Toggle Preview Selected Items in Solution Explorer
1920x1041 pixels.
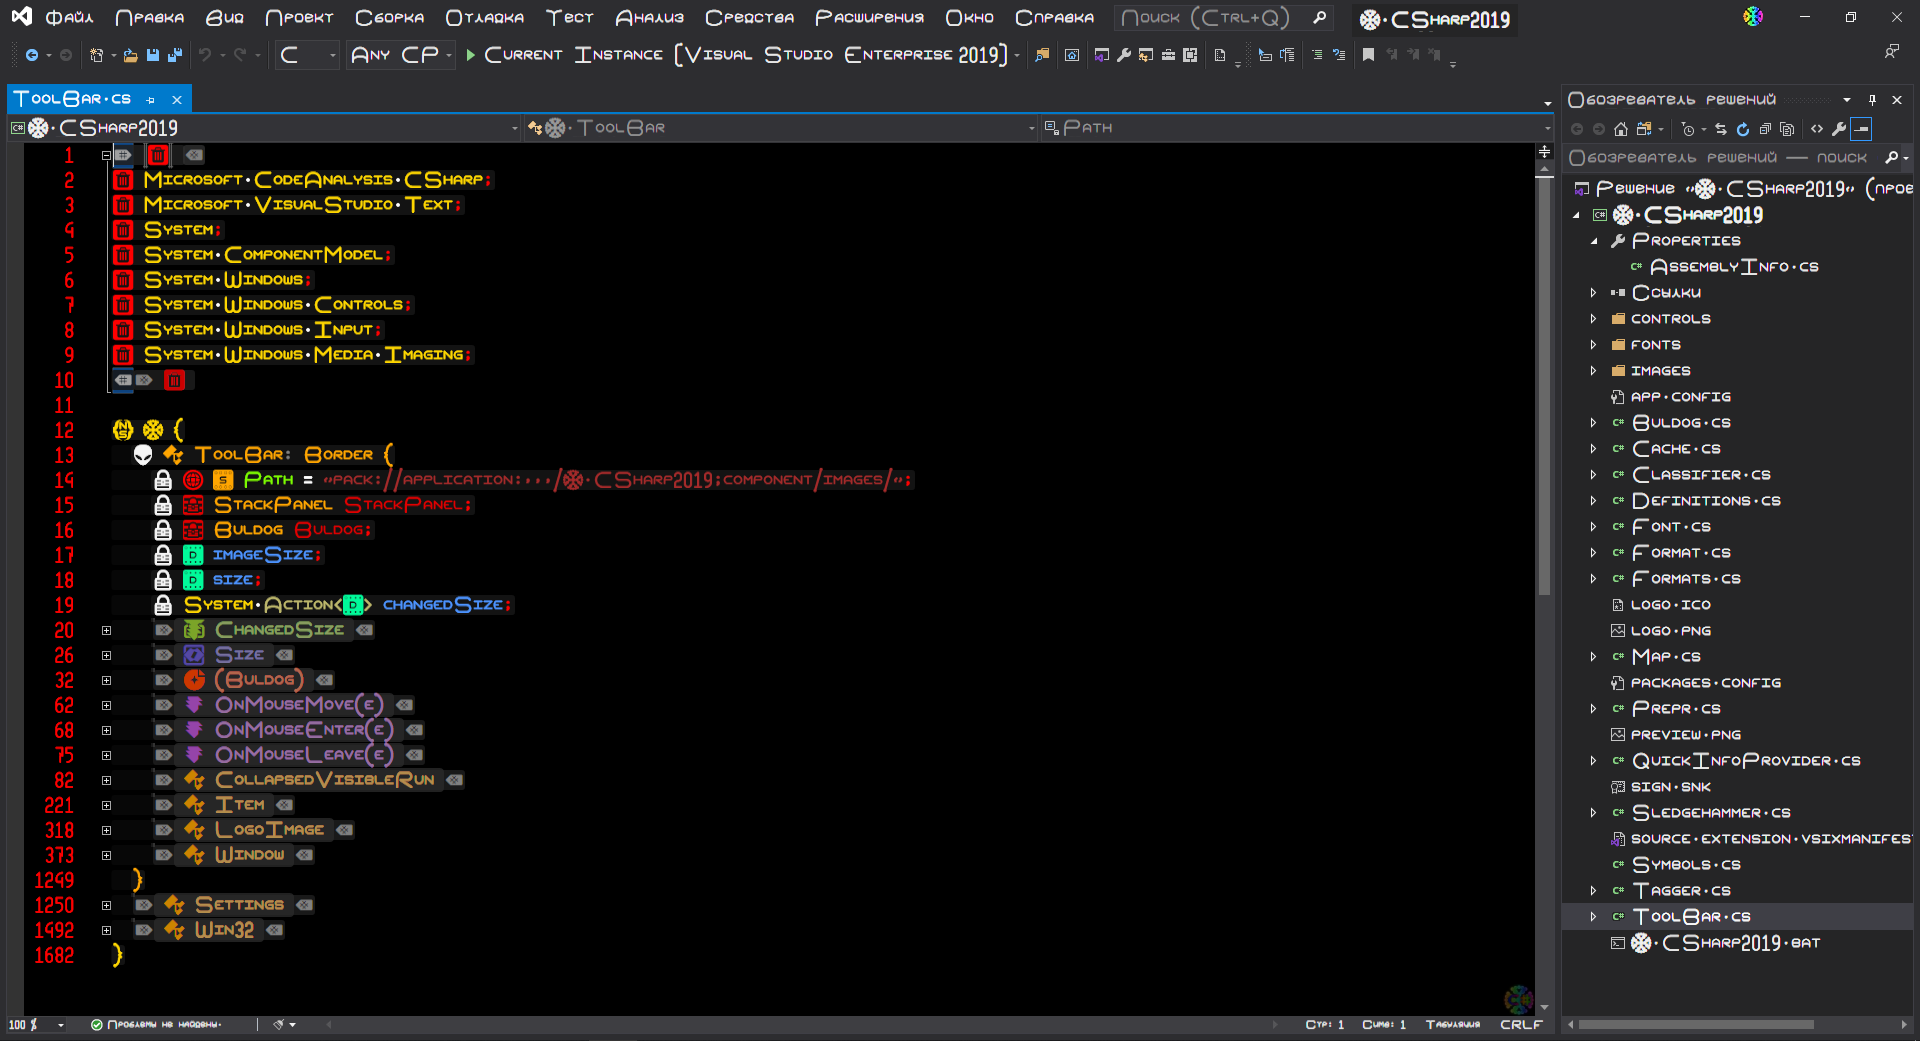point(1861,128)
